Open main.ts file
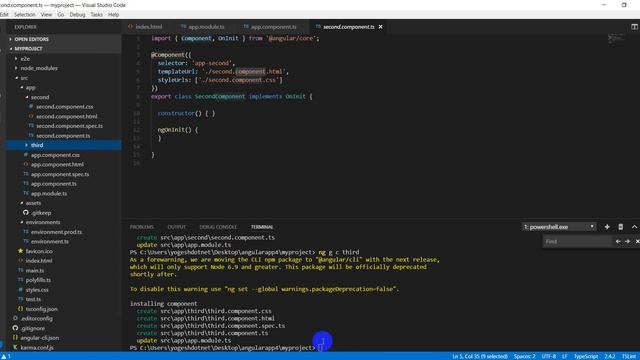The width and height of the screenshot is (640, 360). pos(35,271)
